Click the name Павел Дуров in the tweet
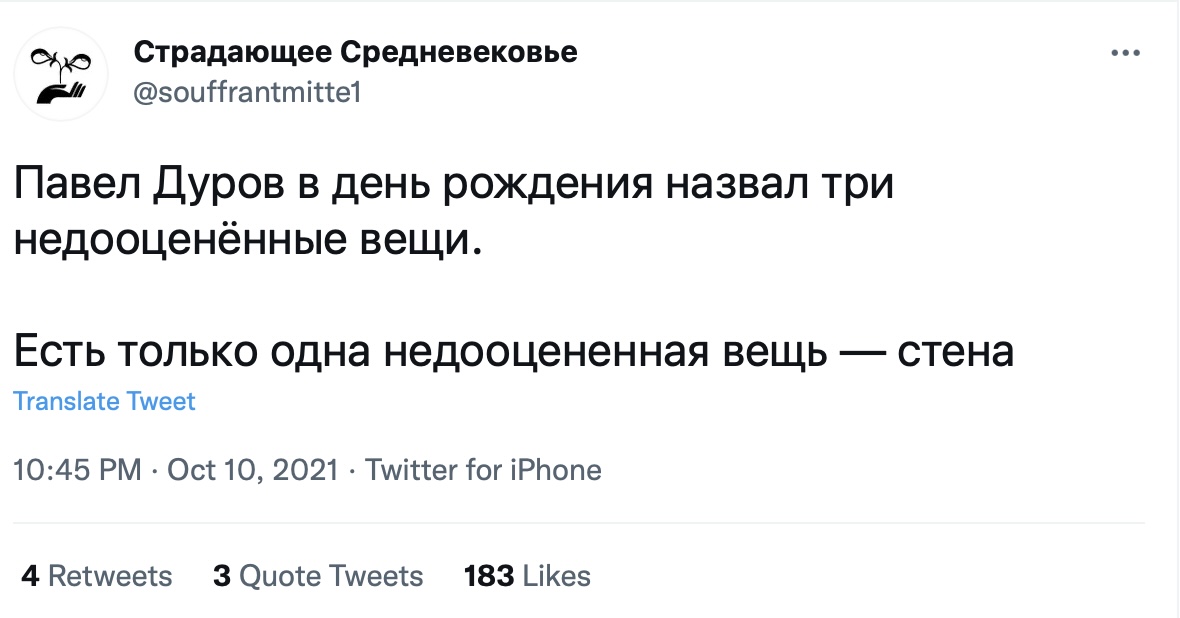Image resolution: width=1180 pixels, height=618 pixels. click(149, 184)
